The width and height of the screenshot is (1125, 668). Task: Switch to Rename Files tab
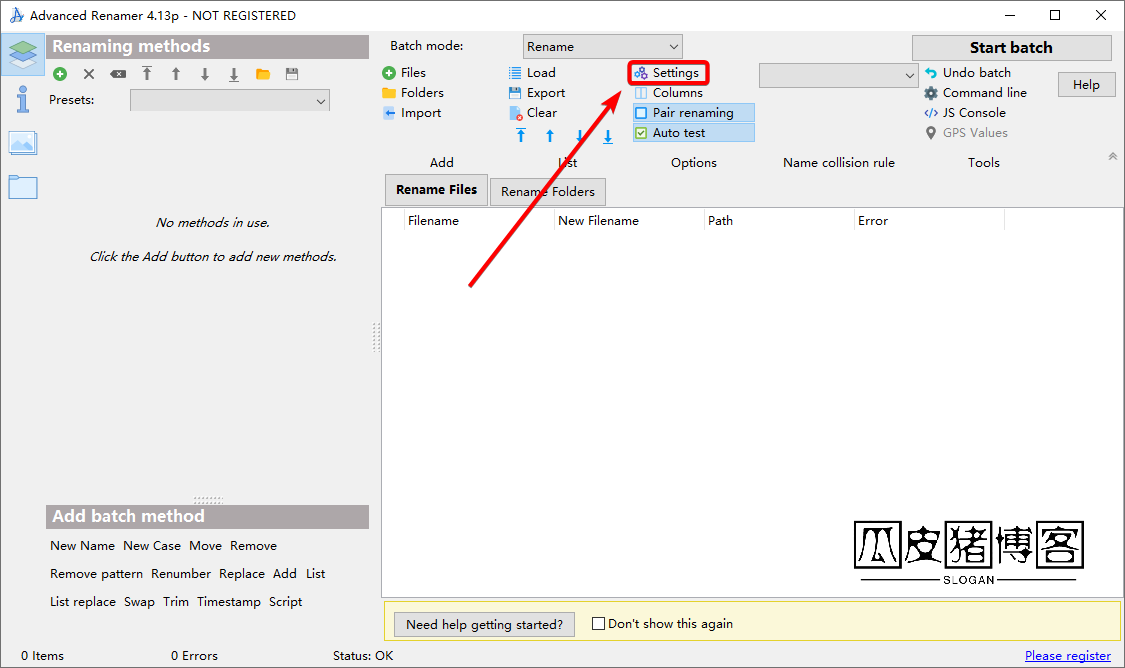click(x=436, y=189)
